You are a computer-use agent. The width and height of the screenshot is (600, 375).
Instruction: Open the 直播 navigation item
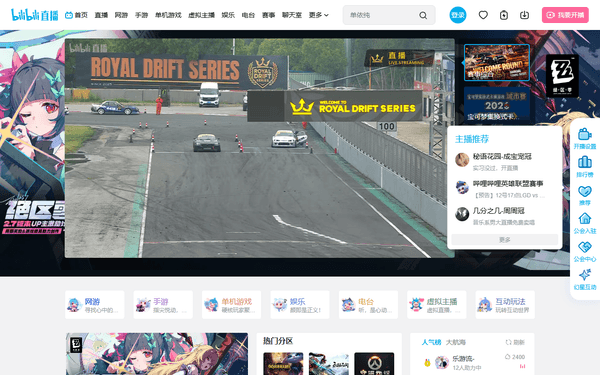coord(101,15)
